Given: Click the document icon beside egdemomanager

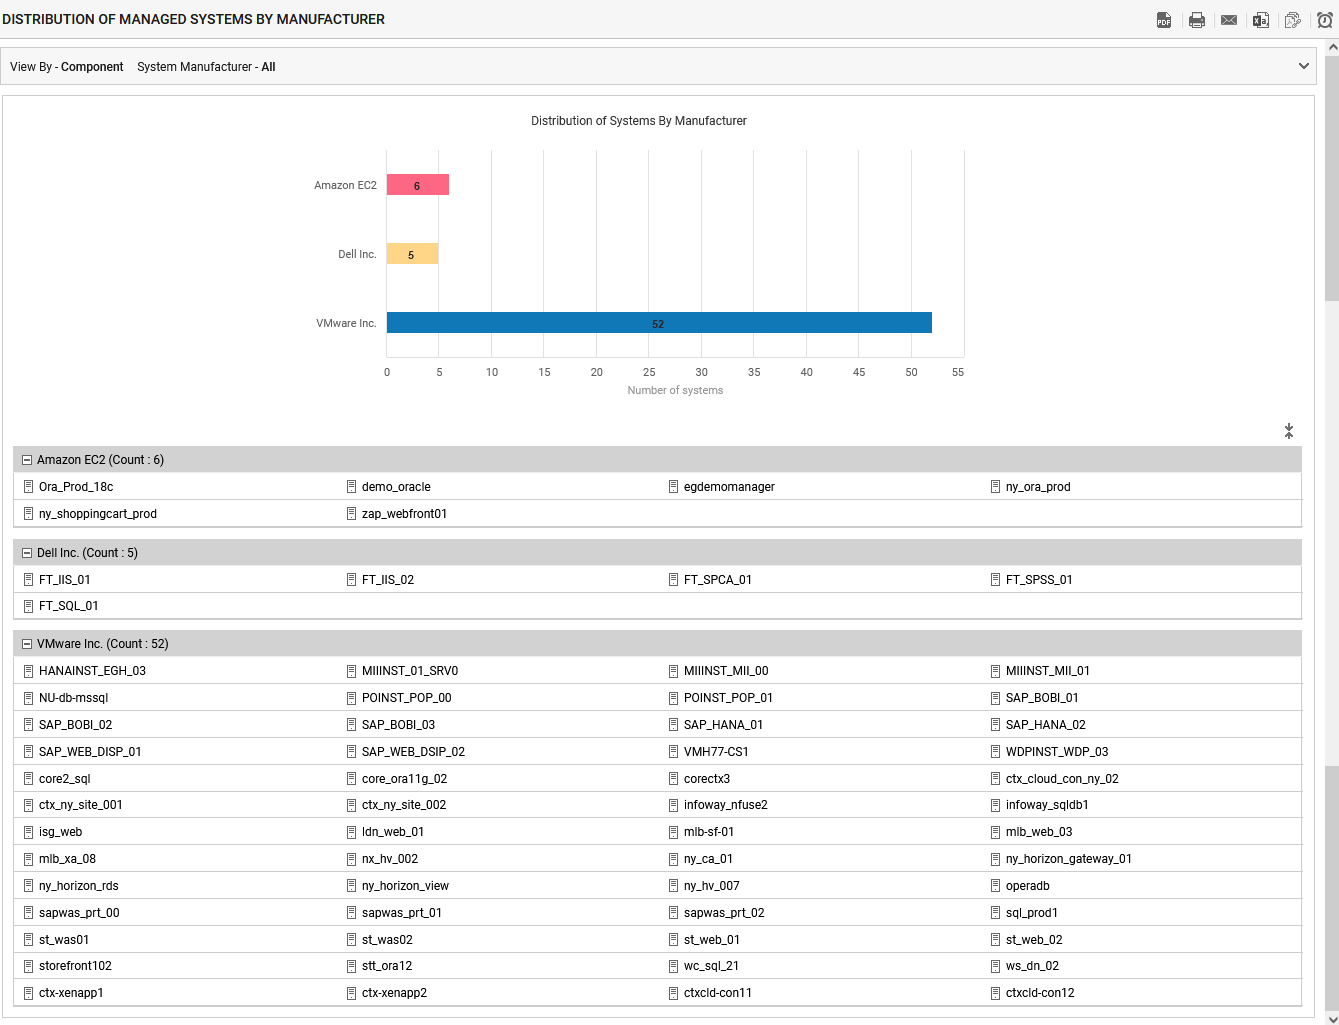Looking at the screenshot, I should [x=674, y=487].
